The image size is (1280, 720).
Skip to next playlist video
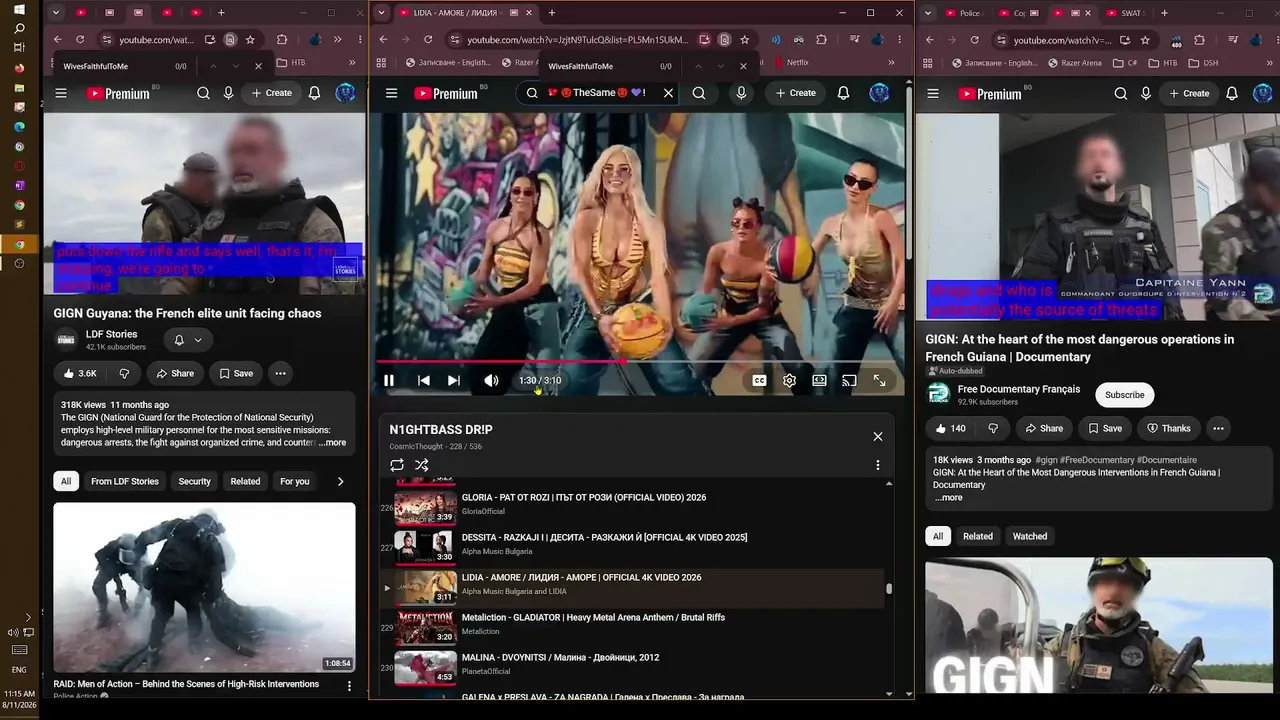(454, 381)
